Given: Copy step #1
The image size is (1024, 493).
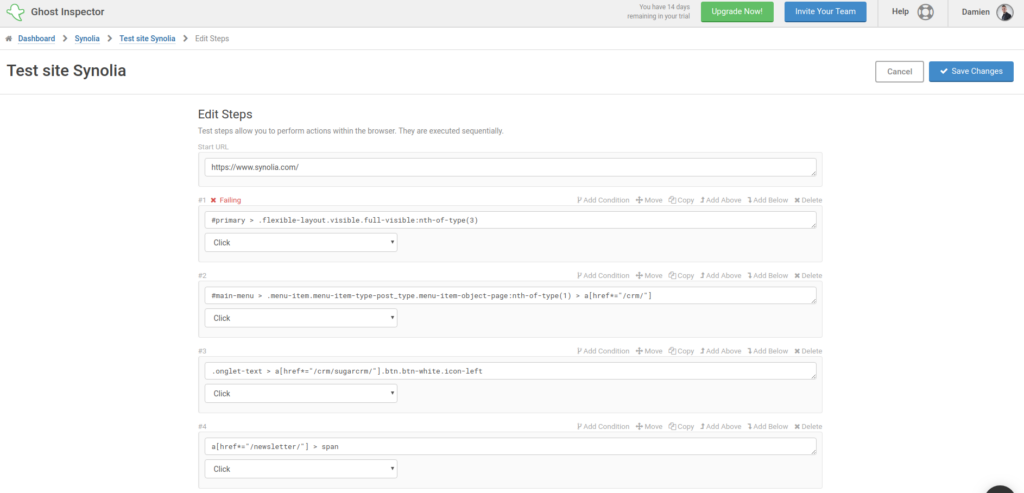Looking at the screenshot, I should click(x=681, y=200).
